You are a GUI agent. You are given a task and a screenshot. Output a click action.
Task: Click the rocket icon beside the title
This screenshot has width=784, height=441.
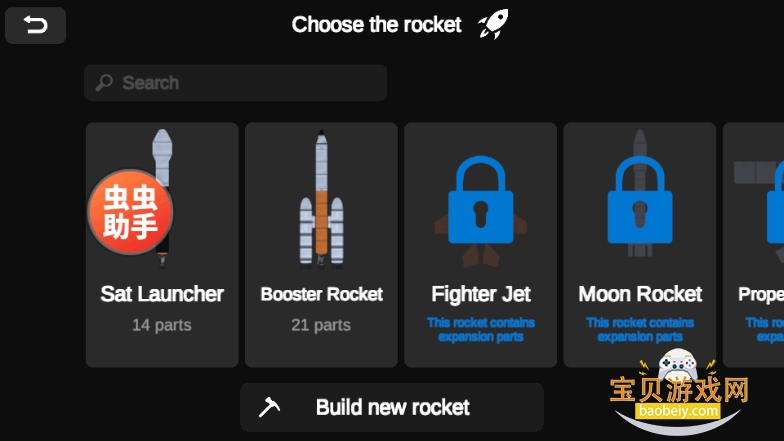coord(493,24)
